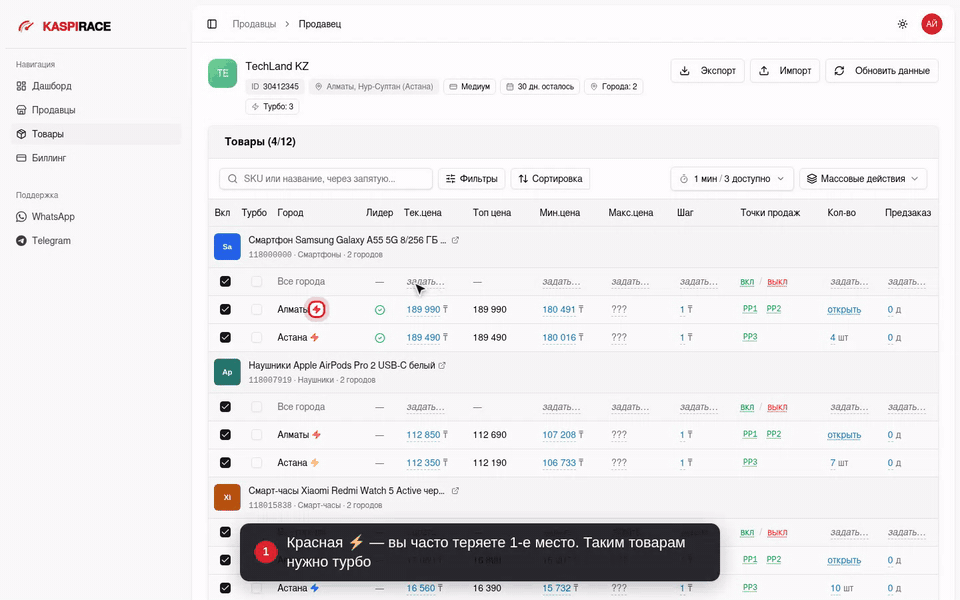Image resolution: width=960 pixels, height=600 pixels.
Task: Click the Экспорт button
Action: (x=707, y=70)
